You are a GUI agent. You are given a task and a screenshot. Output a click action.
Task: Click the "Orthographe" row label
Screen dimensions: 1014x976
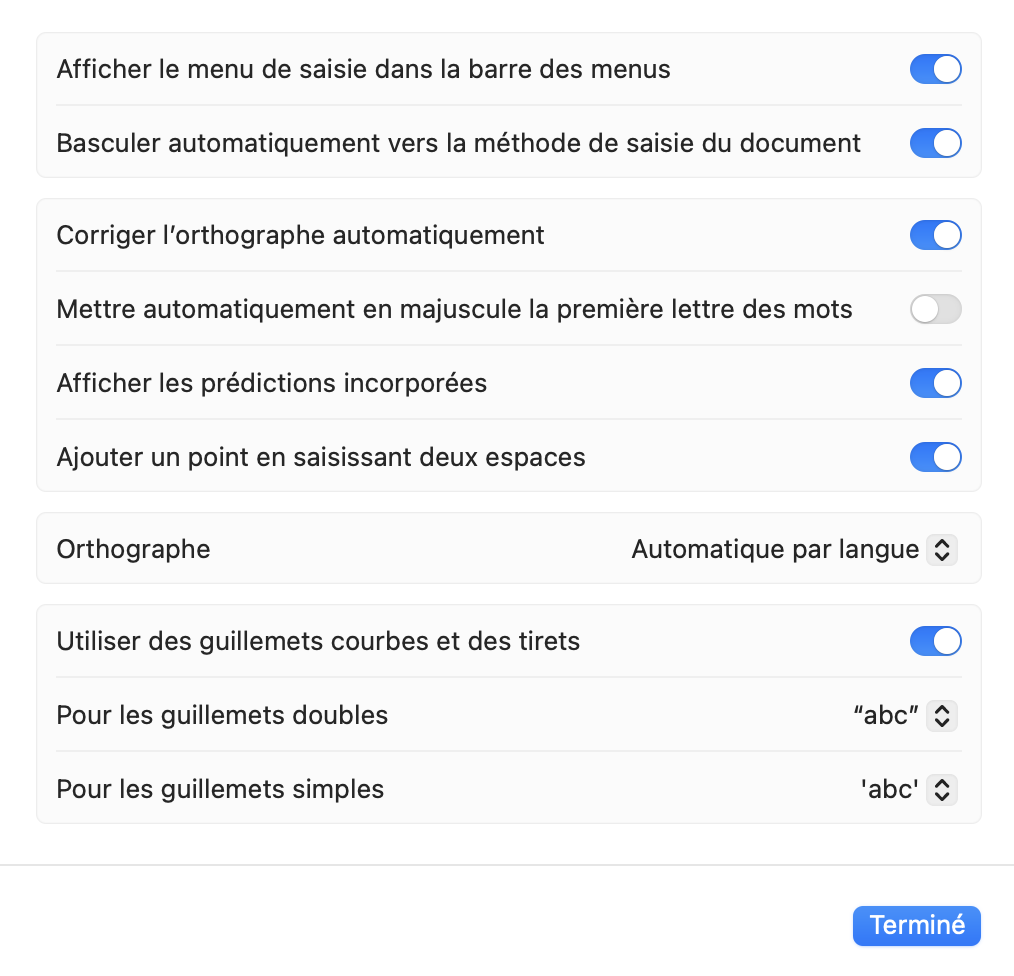(x=133, y=549)
